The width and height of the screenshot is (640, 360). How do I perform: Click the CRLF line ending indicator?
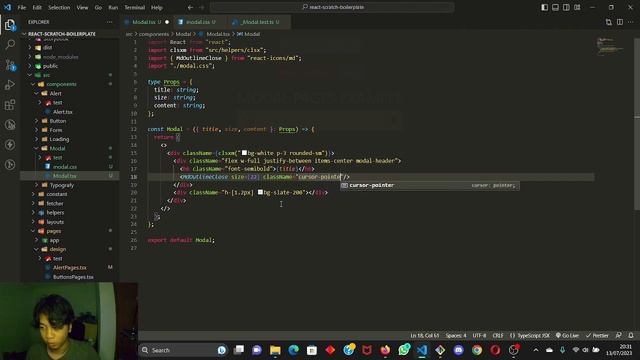tap(498, 336)
